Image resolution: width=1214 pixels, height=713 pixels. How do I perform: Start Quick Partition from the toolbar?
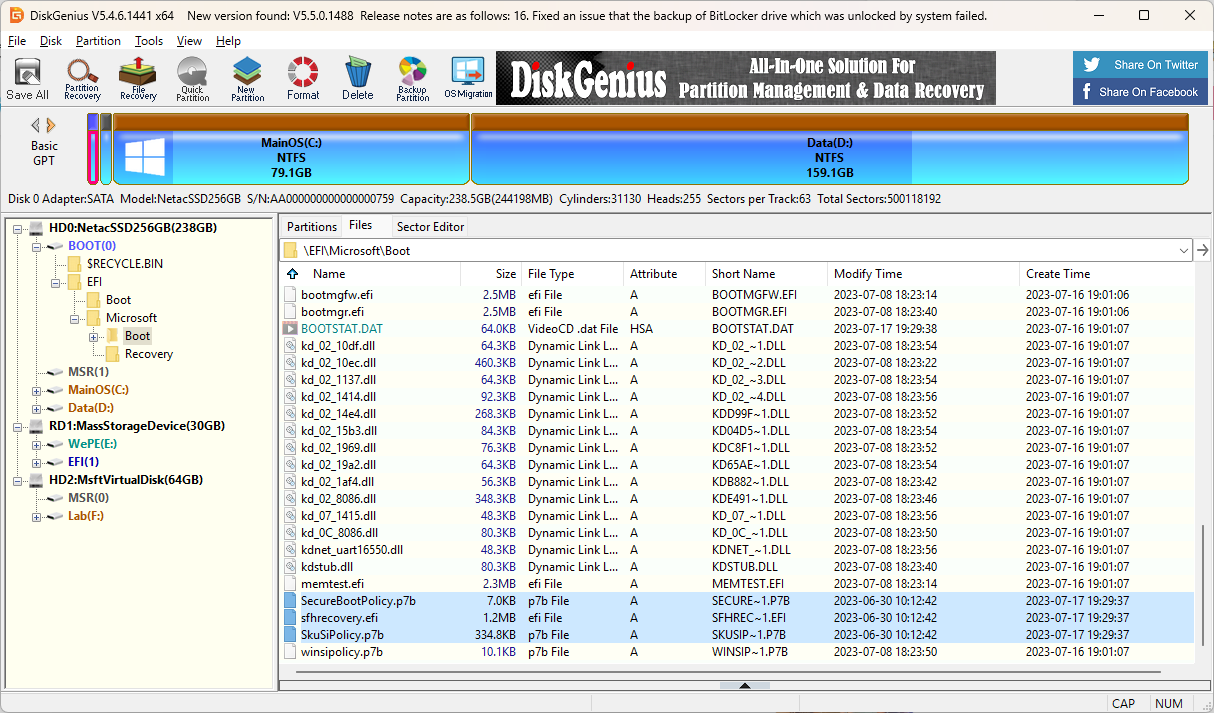[192, 78]
